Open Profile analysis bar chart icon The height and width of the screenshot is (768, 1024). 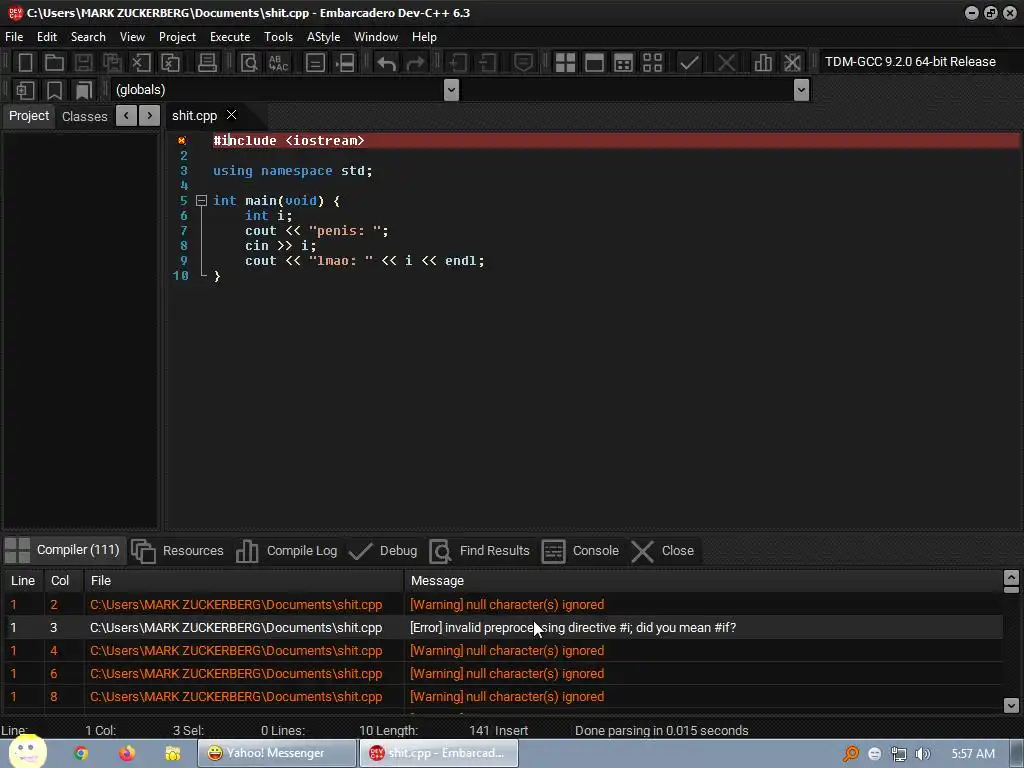pyautogui.click(x=763, y=63)
